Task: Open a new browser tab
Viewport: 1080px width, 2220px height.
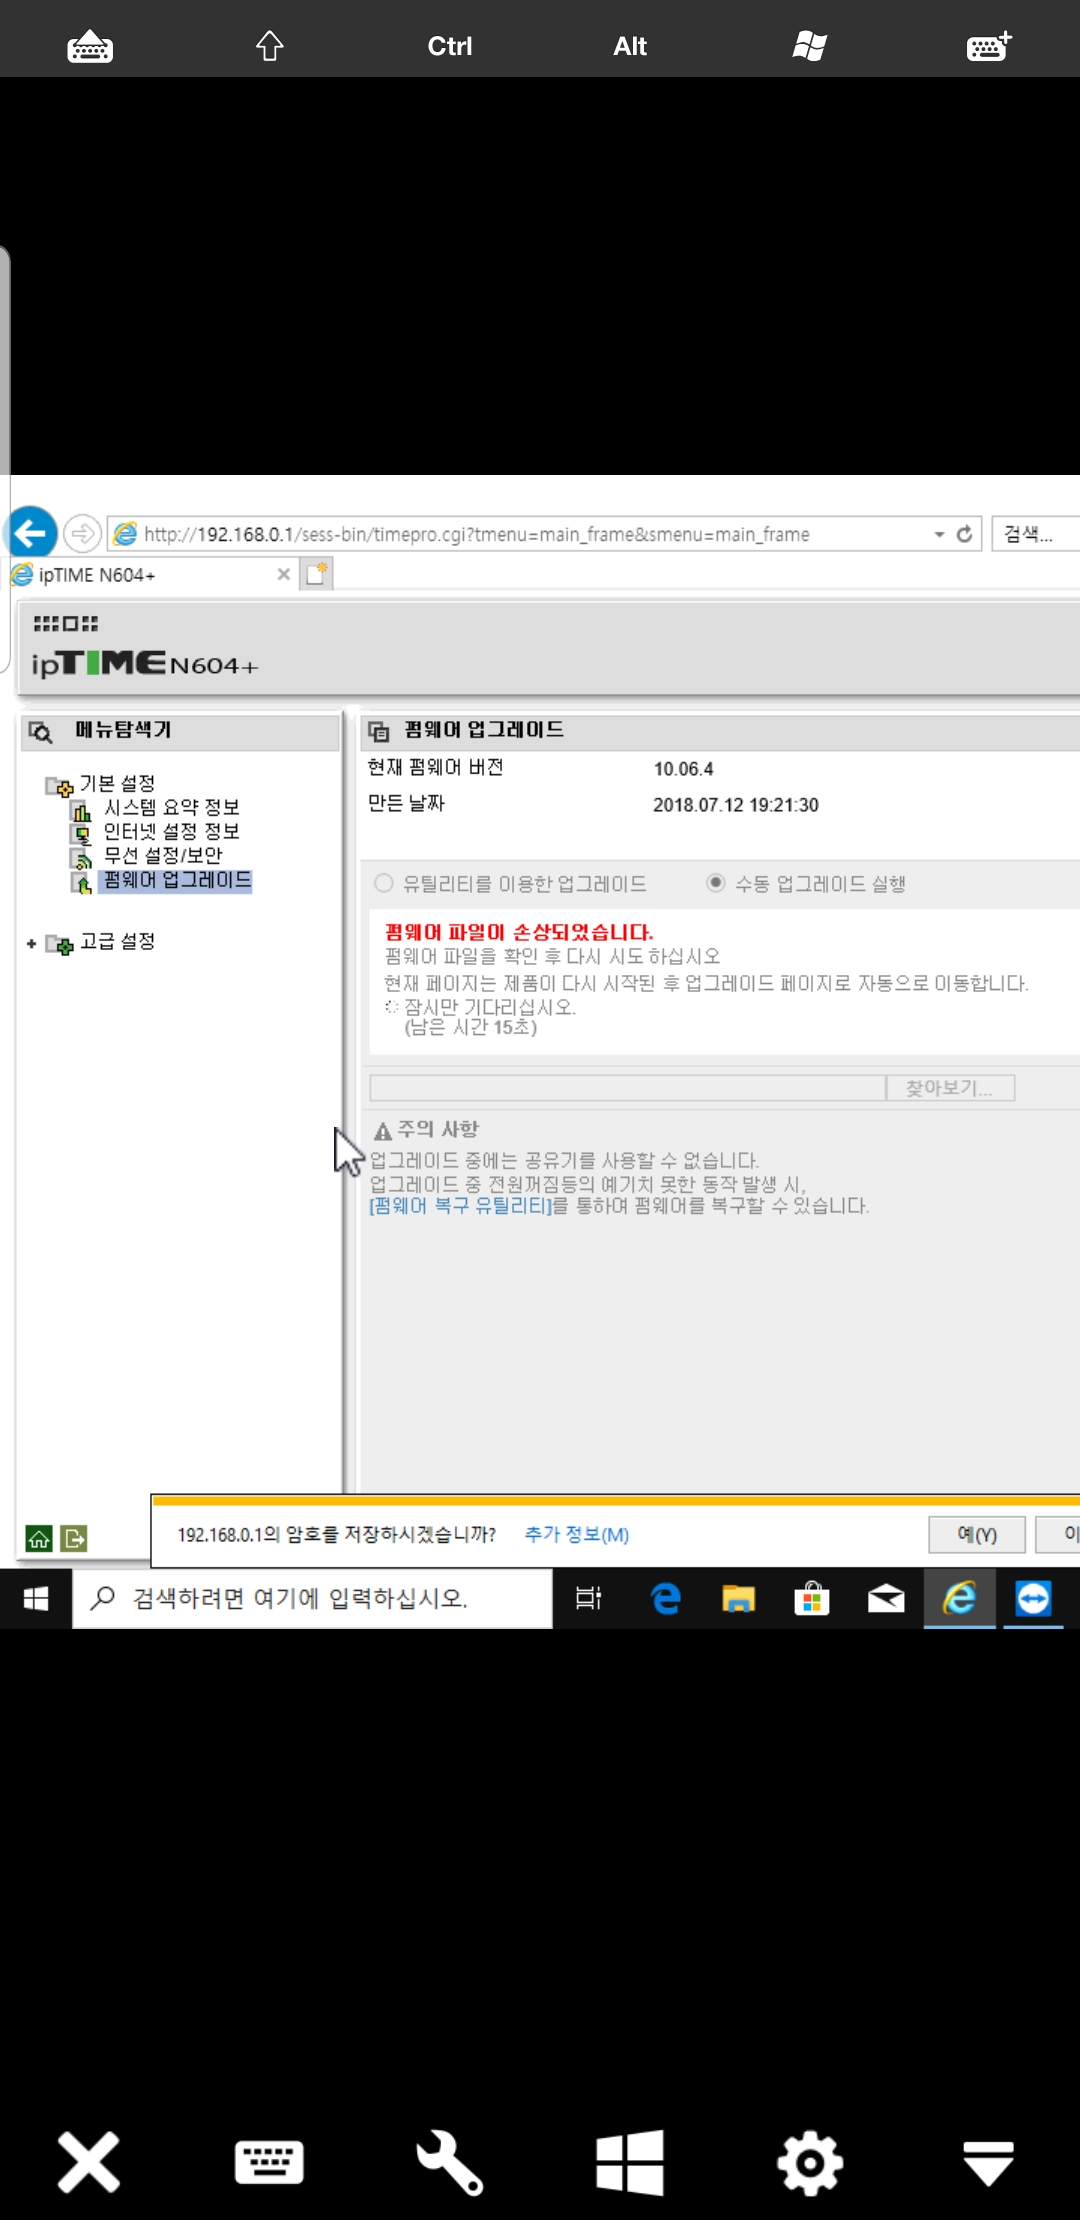Action: (x=317, y=574)
